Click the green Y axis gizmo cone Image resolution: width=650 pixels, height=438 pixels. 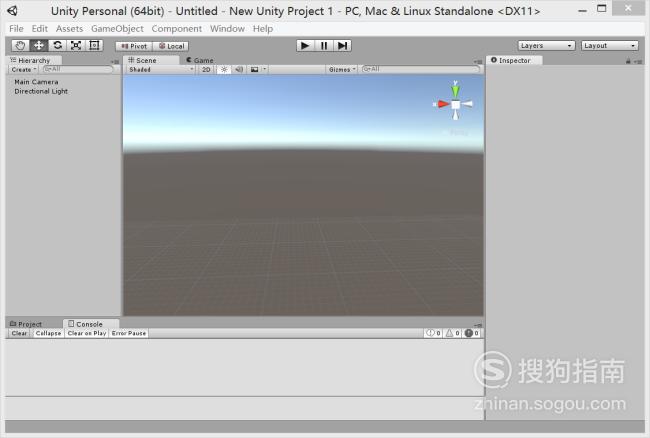pyautogui.click(x=455, y=90)
